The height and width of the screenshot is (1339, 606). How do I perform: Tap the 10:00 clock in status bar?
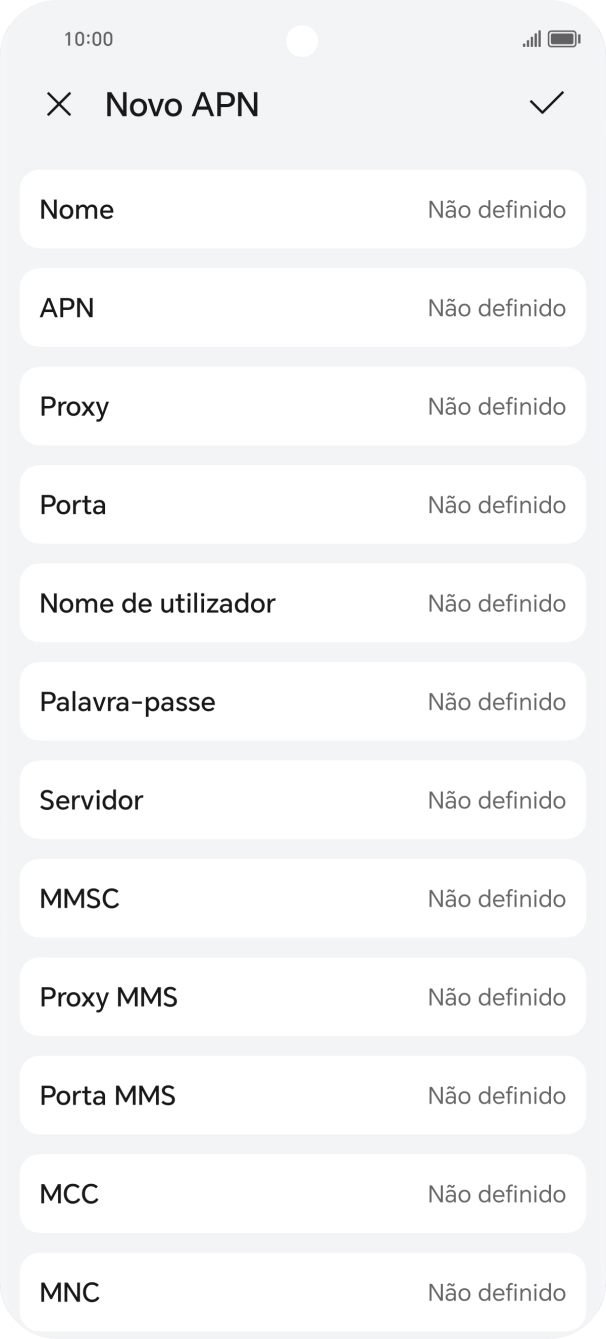click(84, 40)
